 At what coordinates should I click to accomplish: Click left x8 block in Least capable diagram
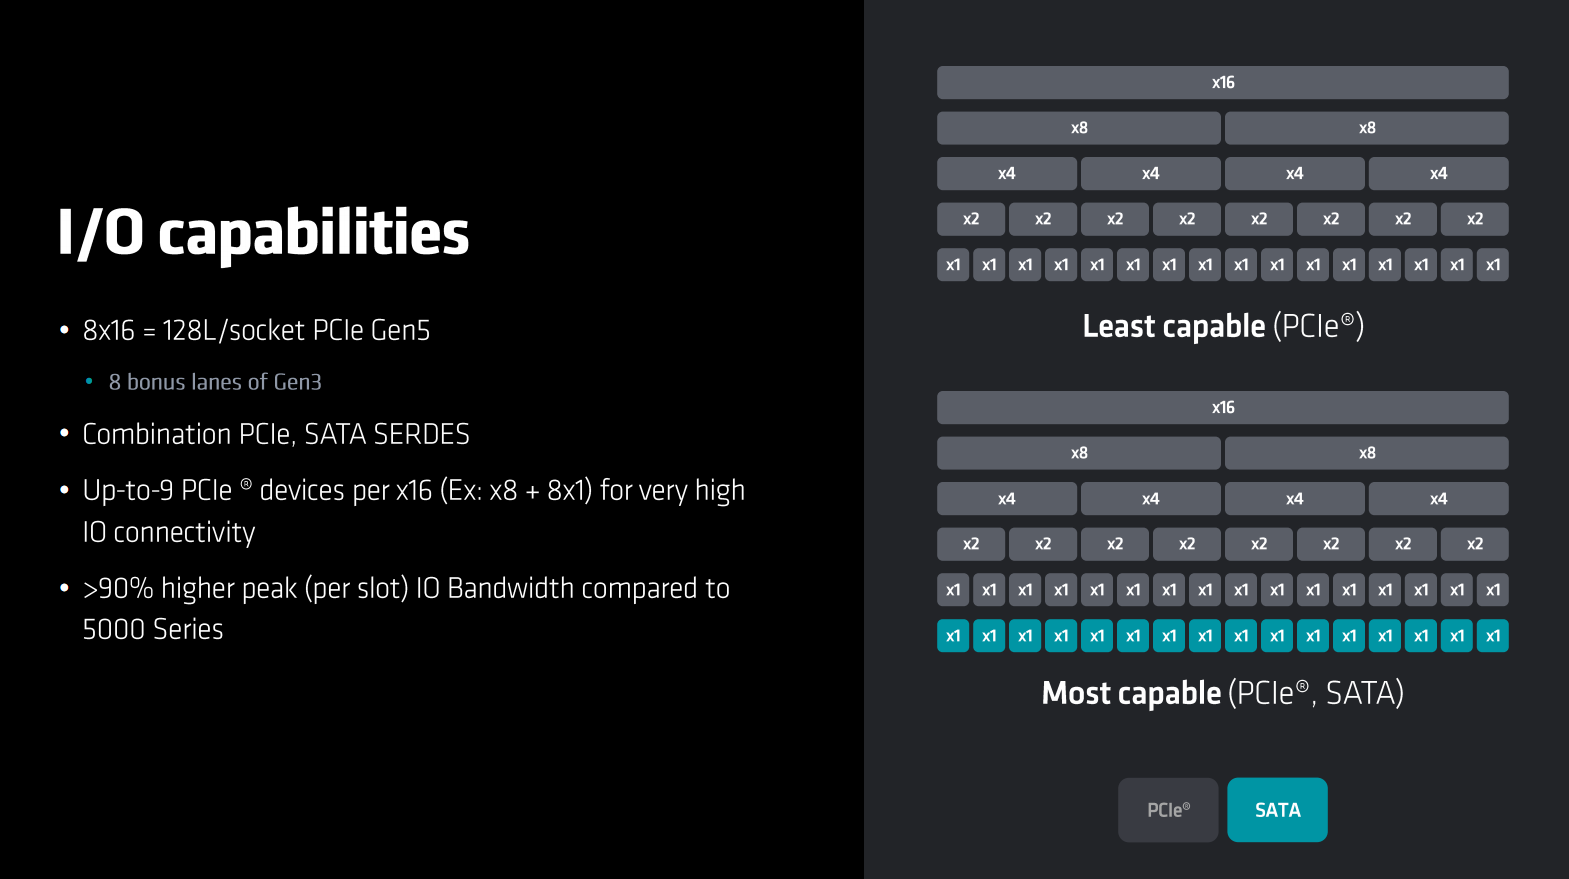[x=1078, y=128]
